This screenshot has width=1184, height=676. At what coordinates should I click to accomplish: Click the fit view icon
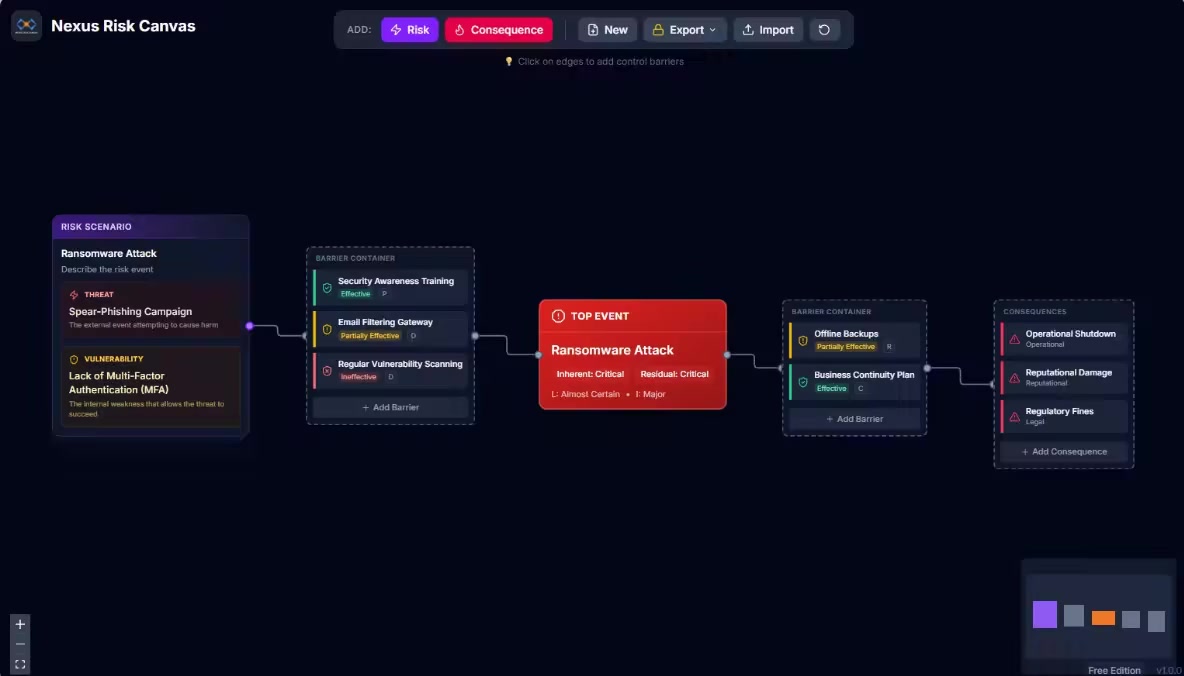click(20, 664)
